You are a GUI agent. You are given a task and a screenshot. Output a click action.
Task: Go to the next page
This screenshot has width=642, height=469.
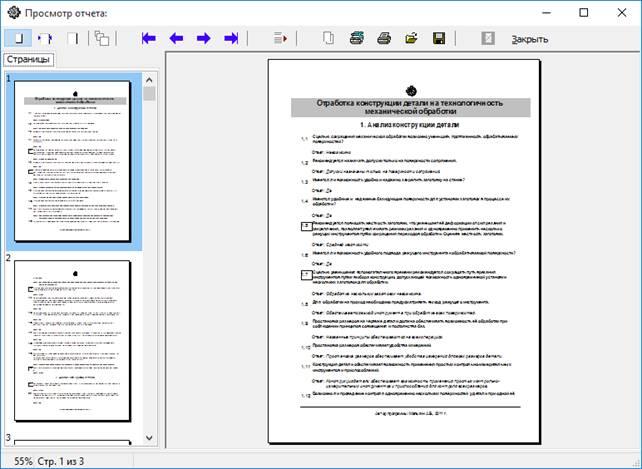pyautogui.click(x=203, y=38)
